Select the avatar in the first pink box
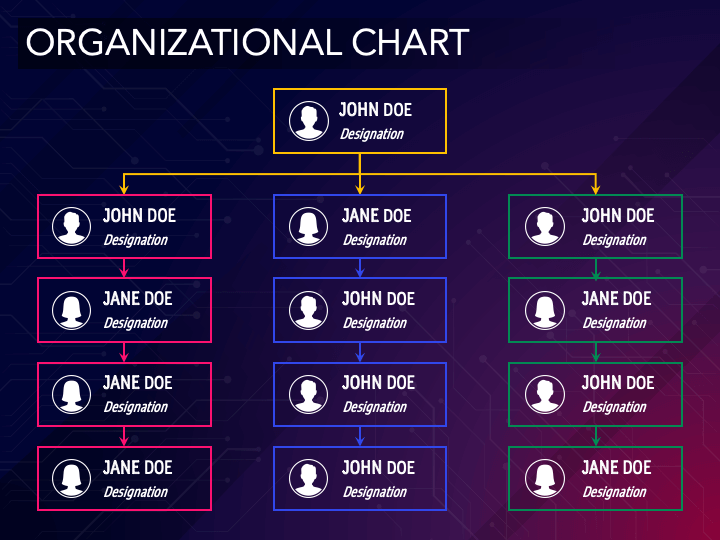 [x=72, y=226]
